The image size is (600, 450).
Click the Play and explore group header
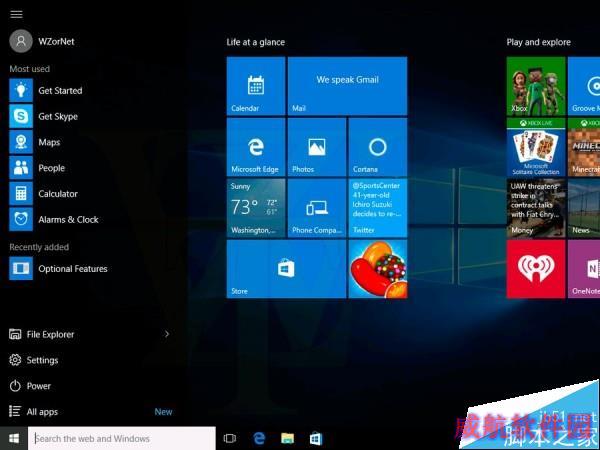point(539,42)
